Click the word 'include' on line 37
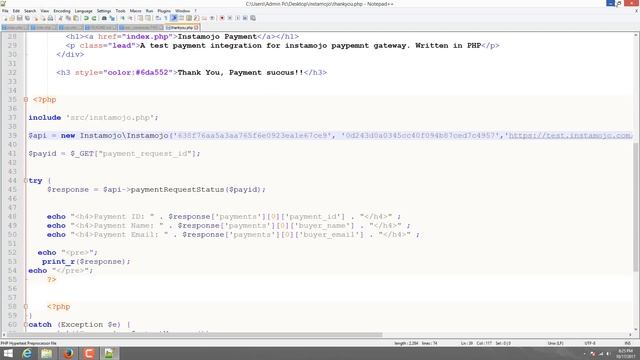 click(x=44, y=118)
